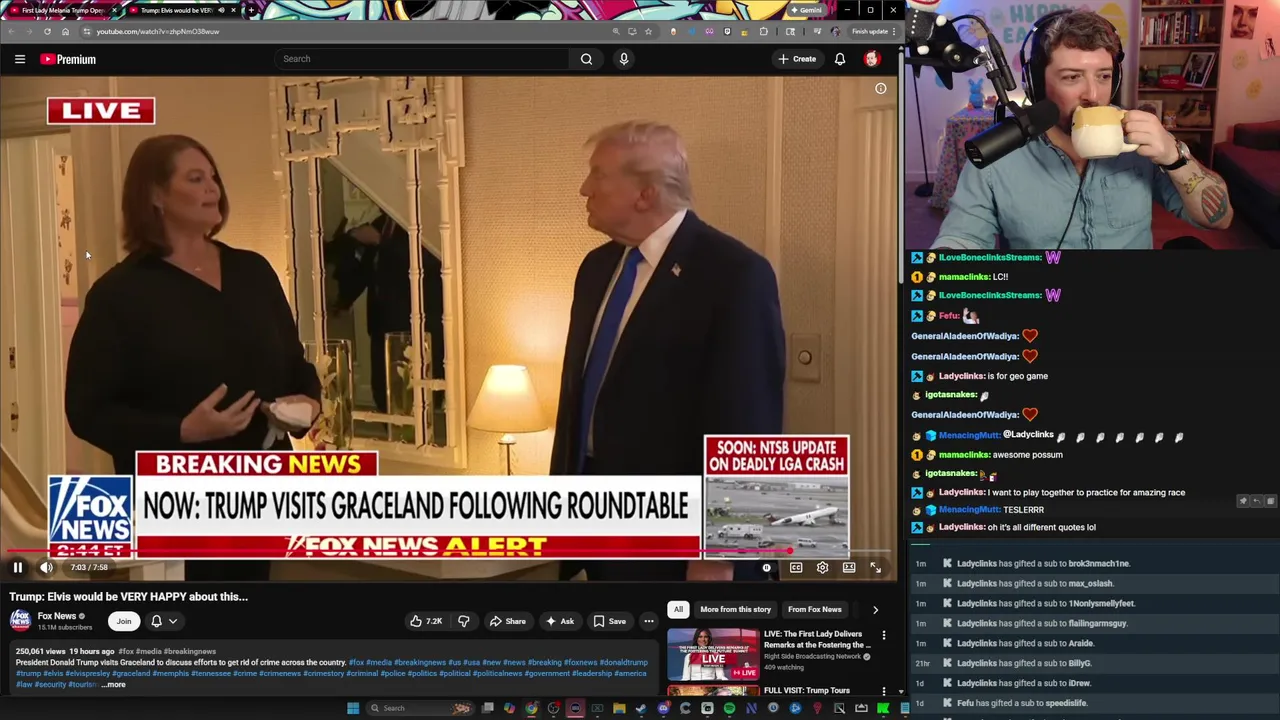
Task: Click the search magnifier button
Action: pyautogui.click(x=587, y=59)
